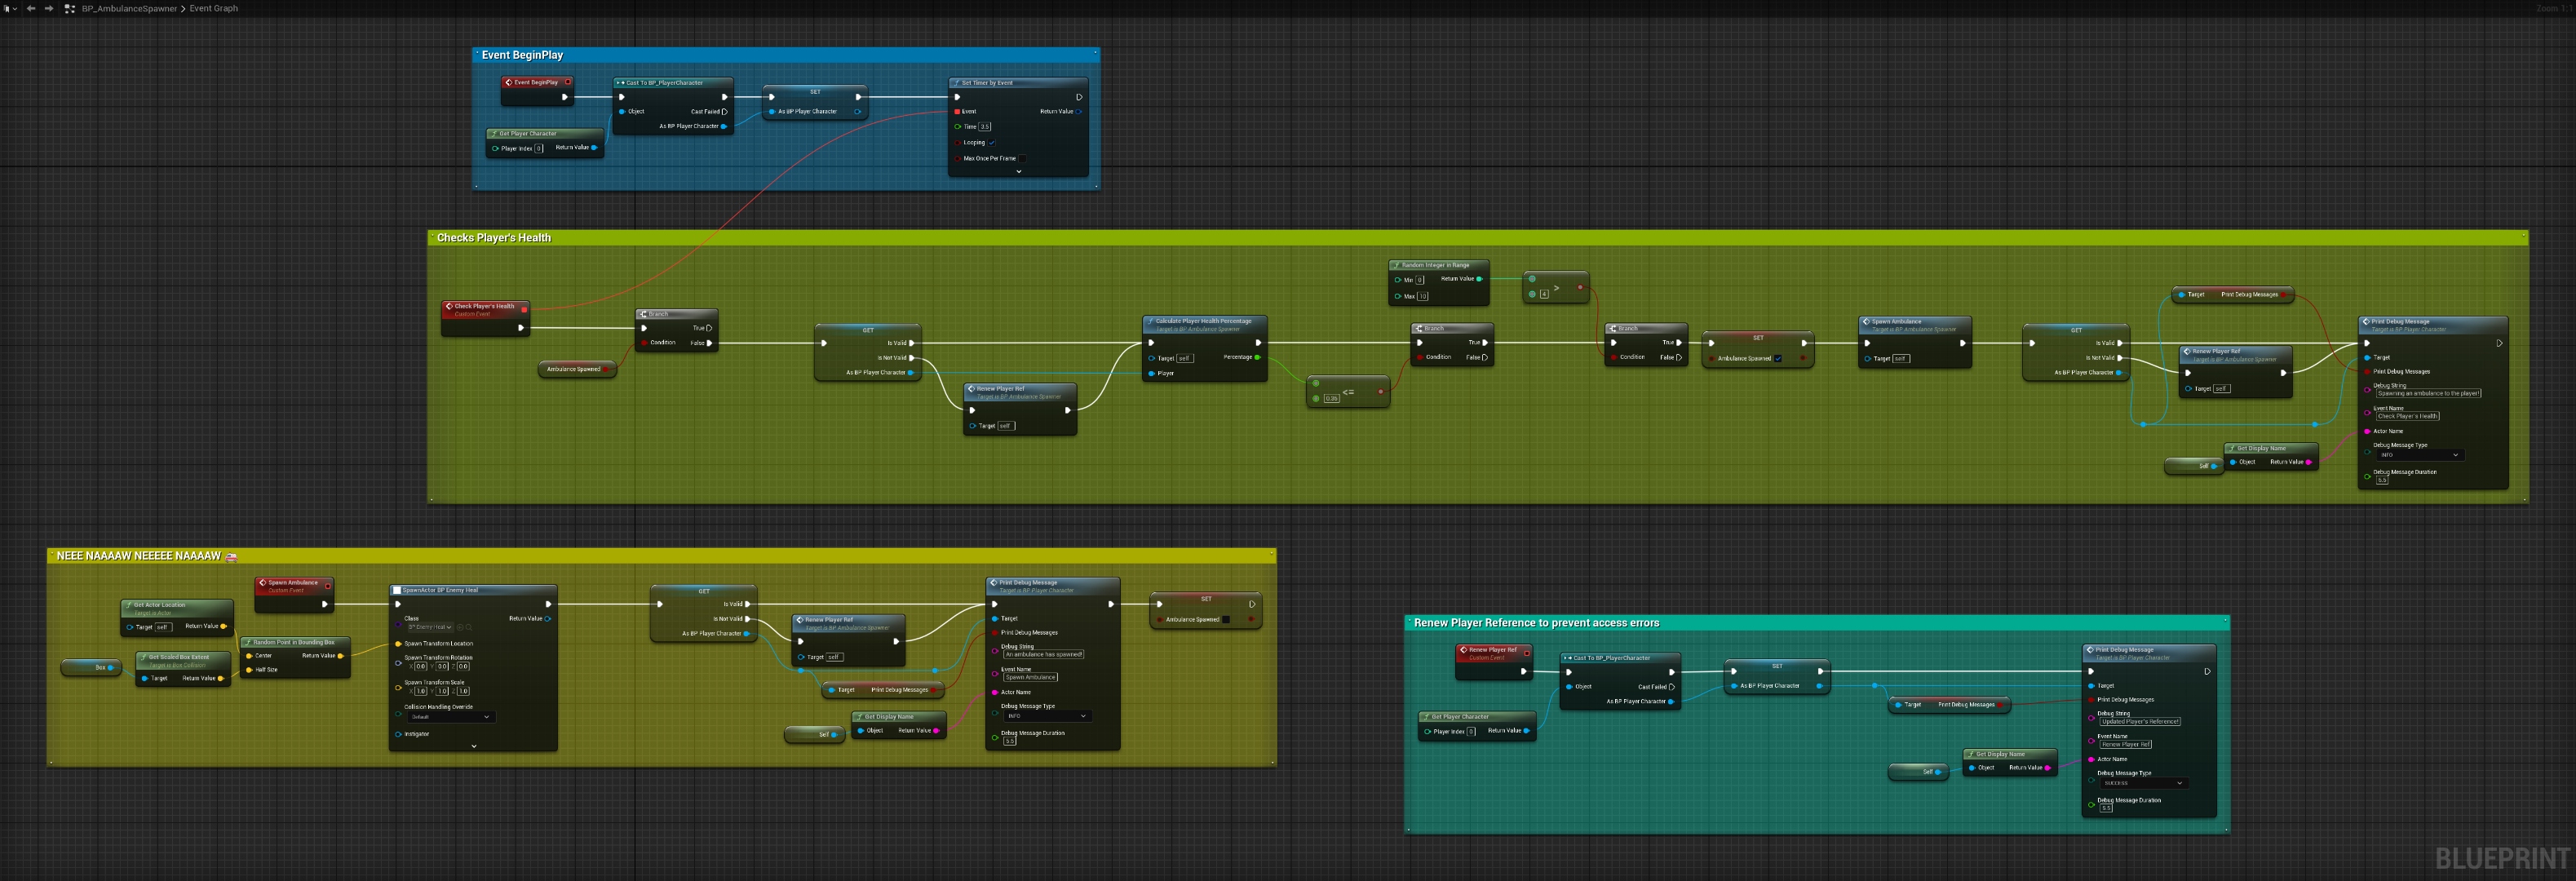Toggle the Max Once Per Frame checkbox

pos(1022,158)
